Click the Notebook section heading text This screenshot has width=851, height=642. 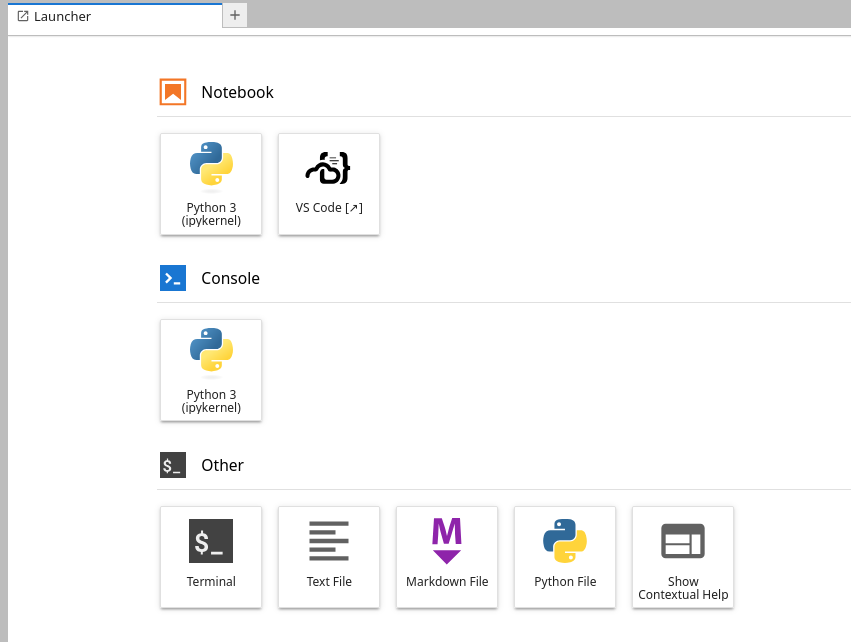pos(237,92)
